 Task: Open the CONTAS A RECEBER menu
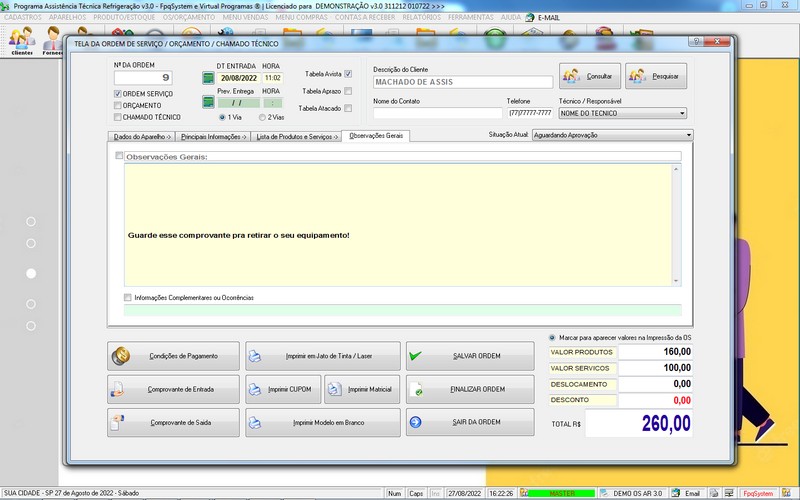click(x=365, y=17)
